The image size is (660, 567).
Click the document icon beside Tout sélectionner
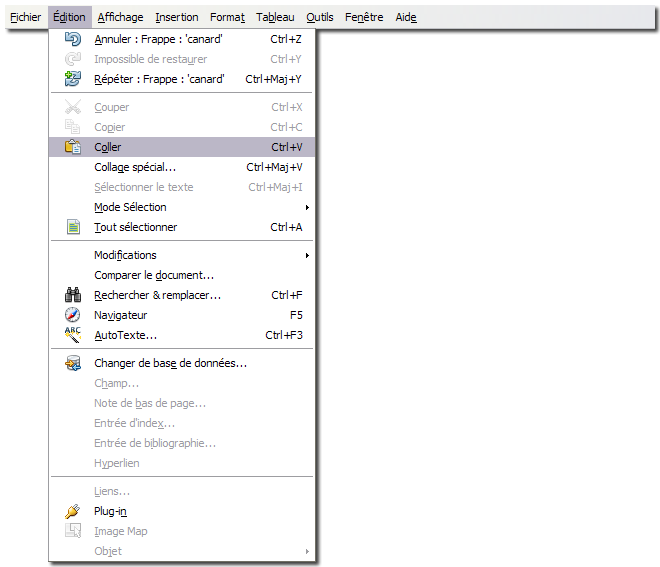(x=74, y=227)
